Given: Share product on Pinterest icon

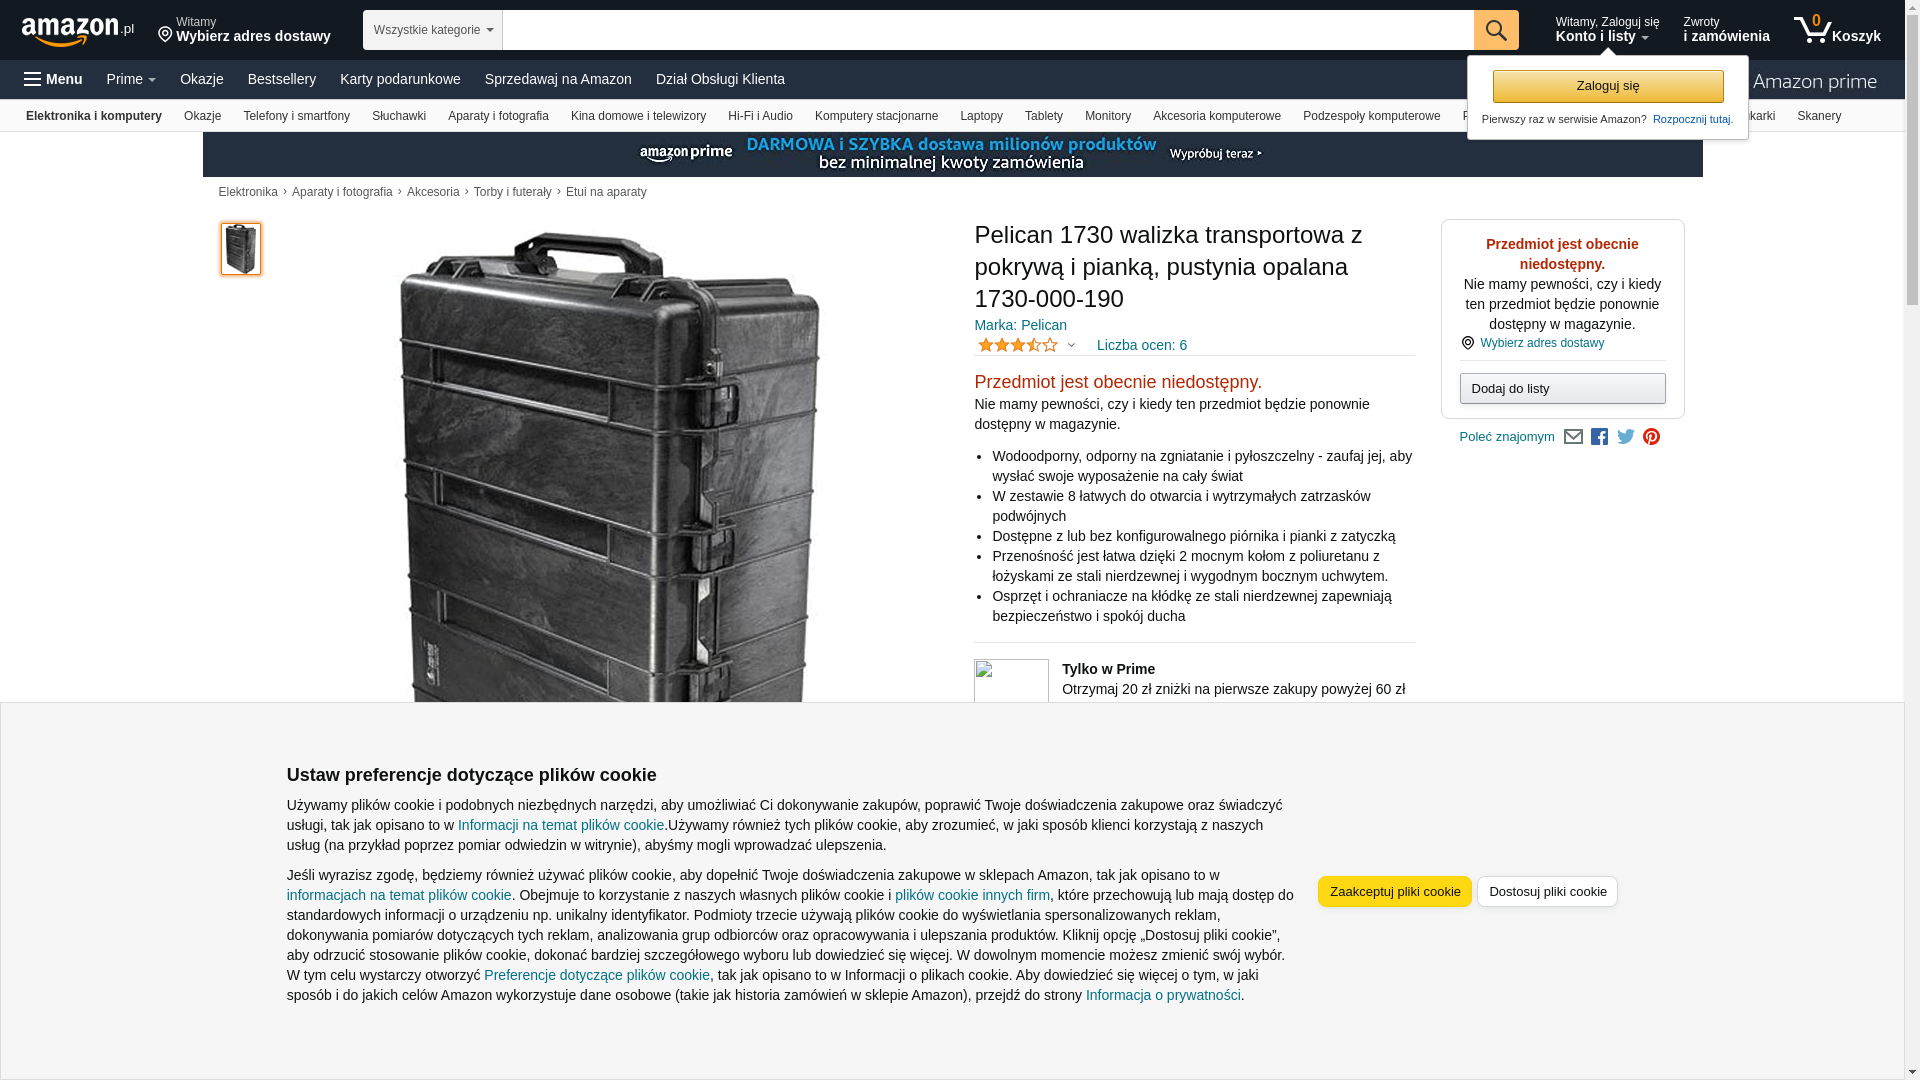Looking at the screenshot, I should pyautogui.click(x=1651, y=437).
